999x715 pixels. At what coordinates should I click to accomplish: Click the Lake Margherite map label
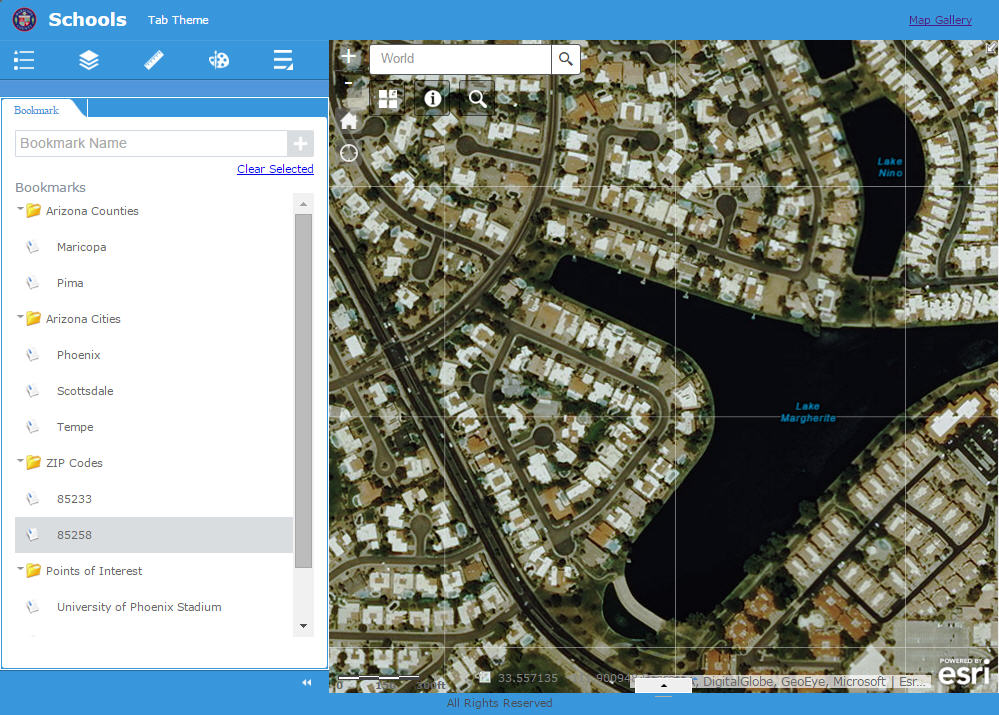coord(808,412)
